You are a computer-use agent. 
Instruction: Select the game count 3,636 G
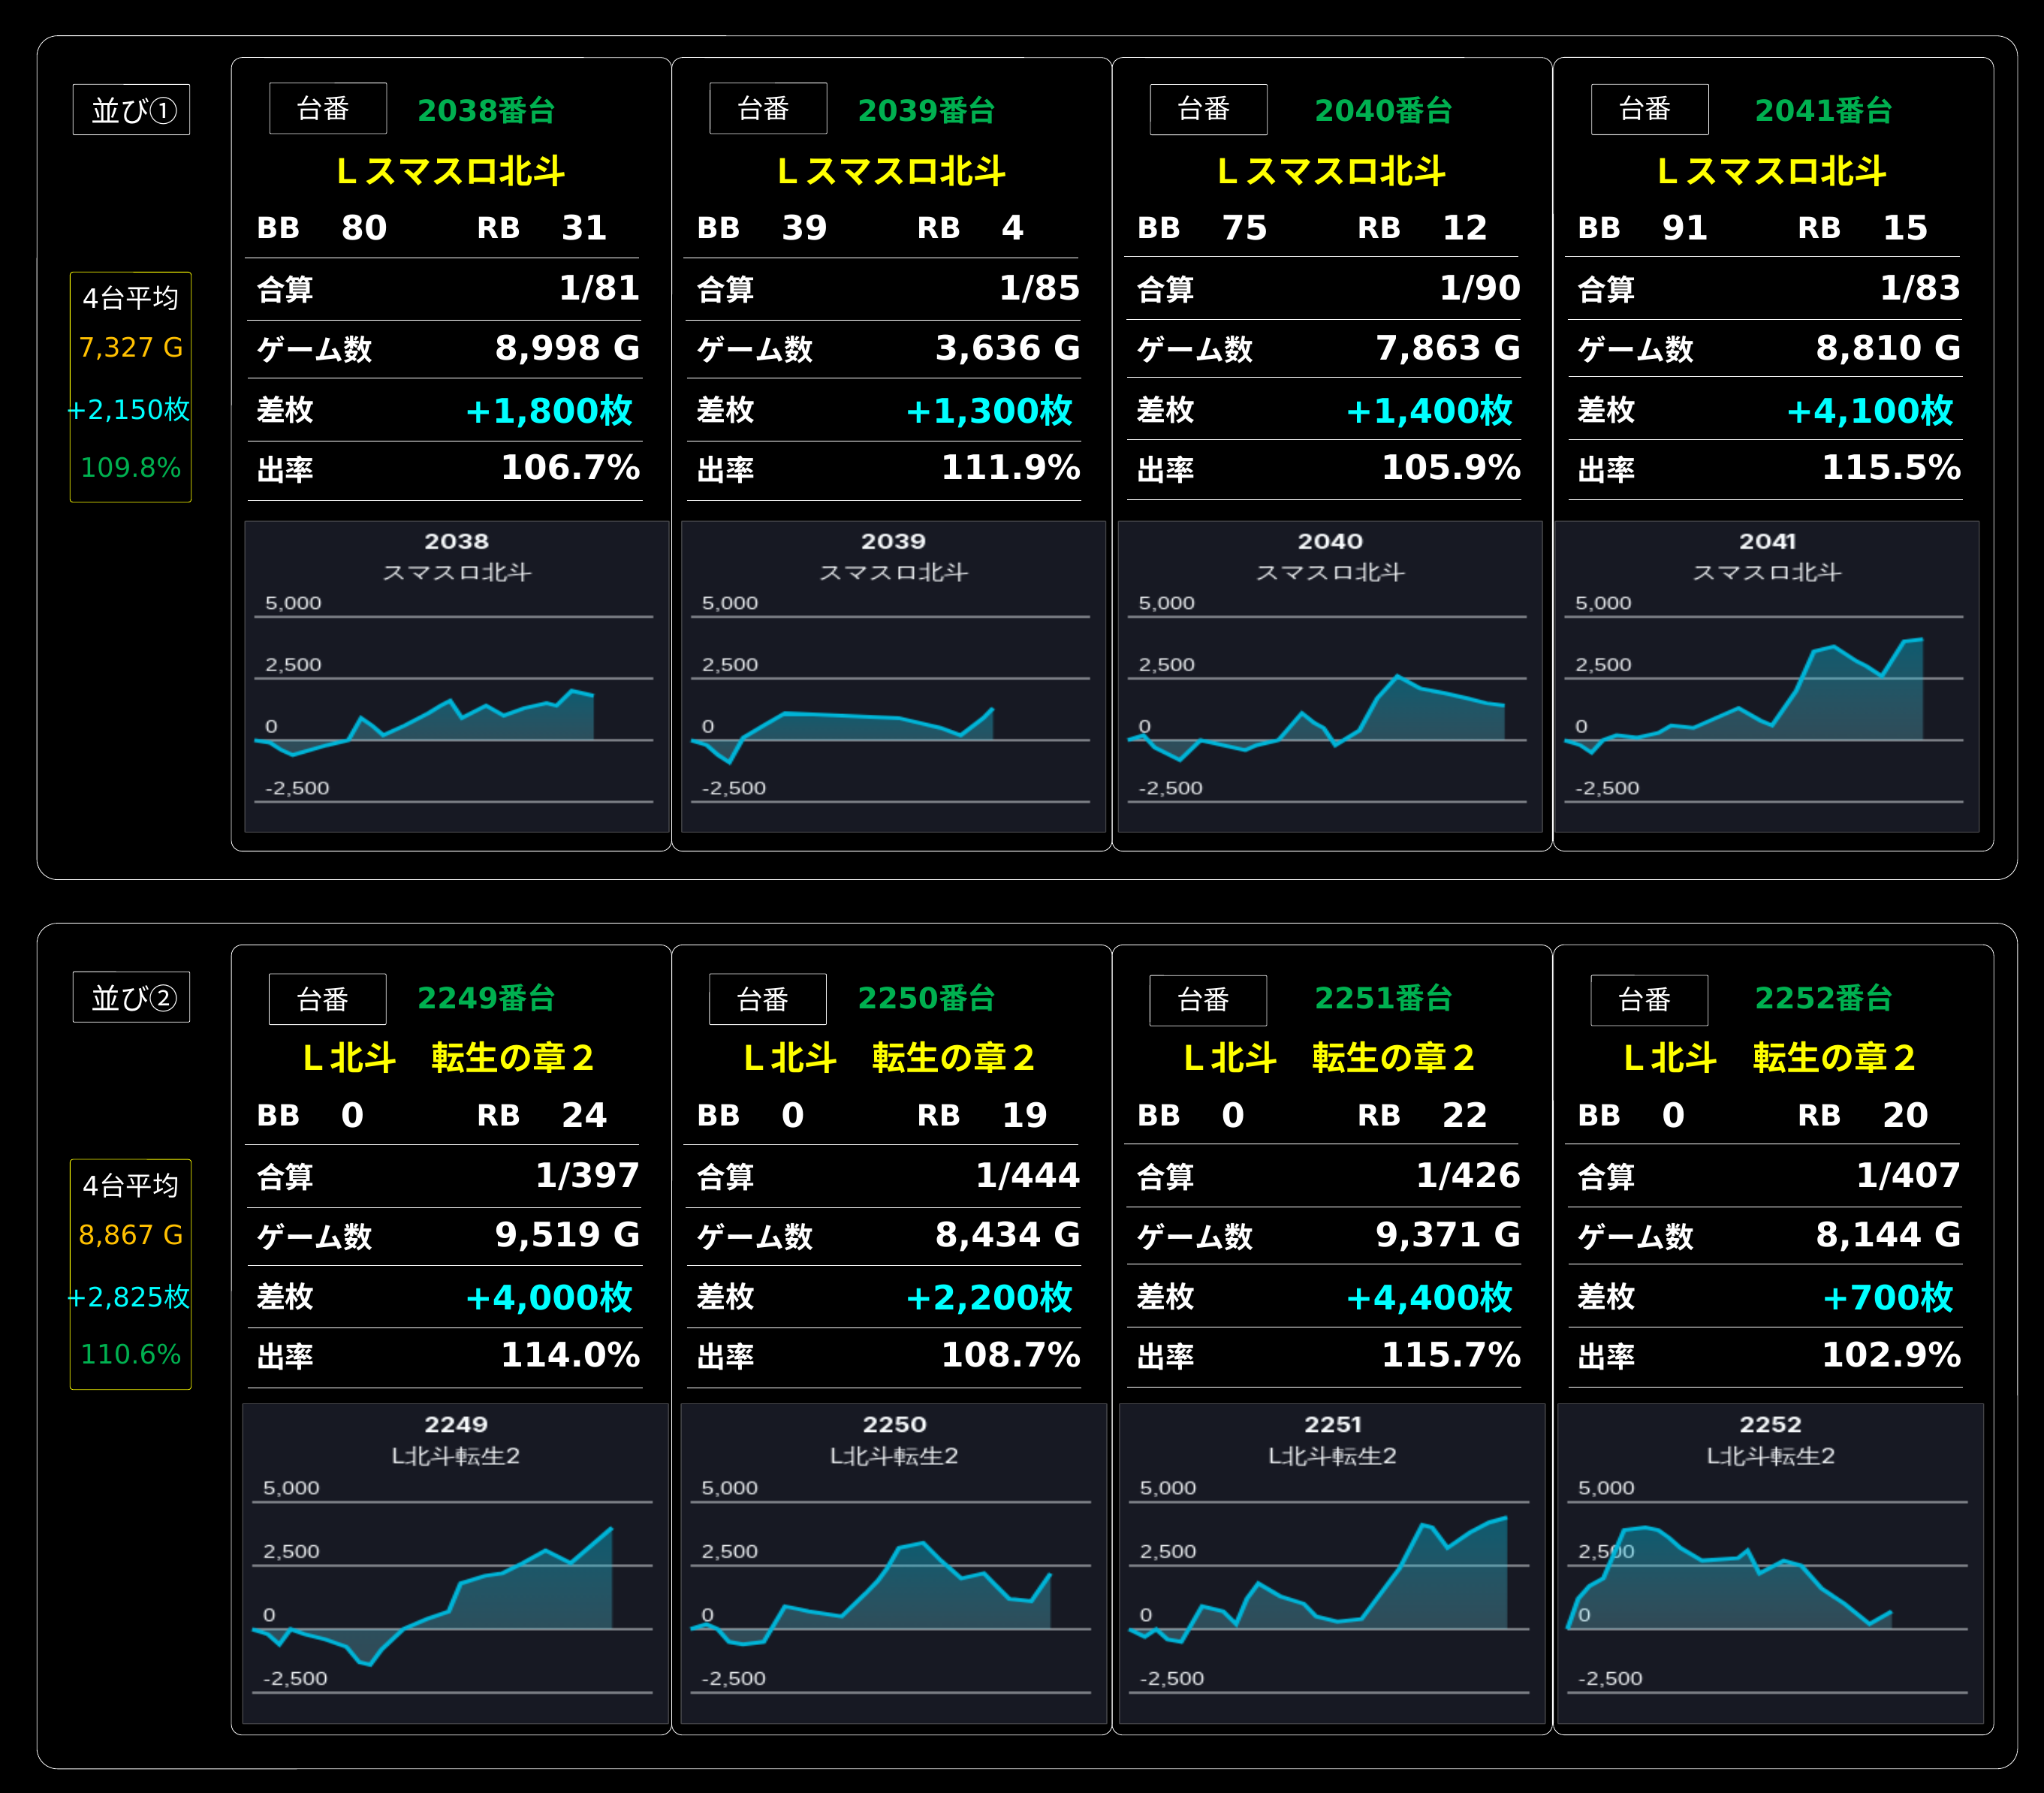pos(1008,348)
